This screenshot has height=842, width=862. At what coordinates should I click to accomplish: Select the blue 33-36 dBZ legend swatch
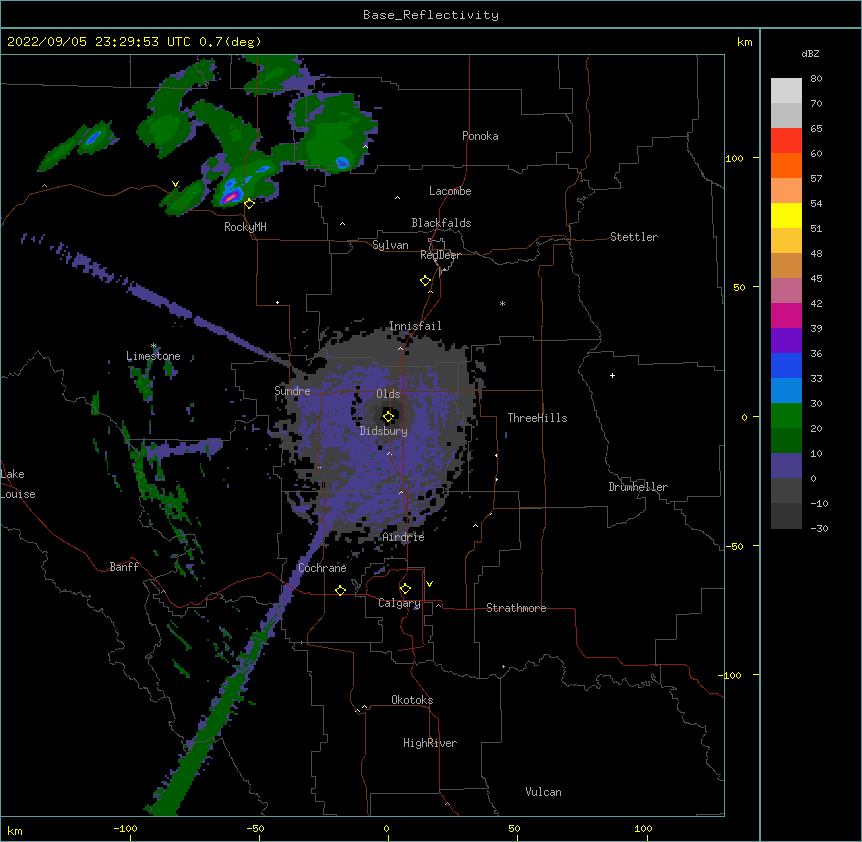(786, 365)
